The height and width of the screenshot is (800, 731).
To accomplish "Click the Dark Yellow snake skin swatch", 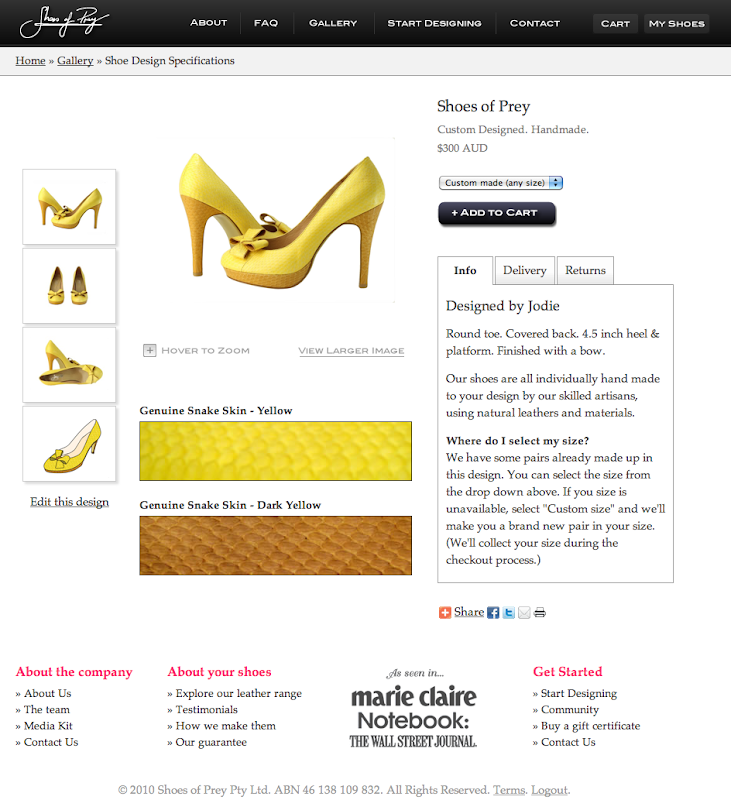I will coord(275,546).
